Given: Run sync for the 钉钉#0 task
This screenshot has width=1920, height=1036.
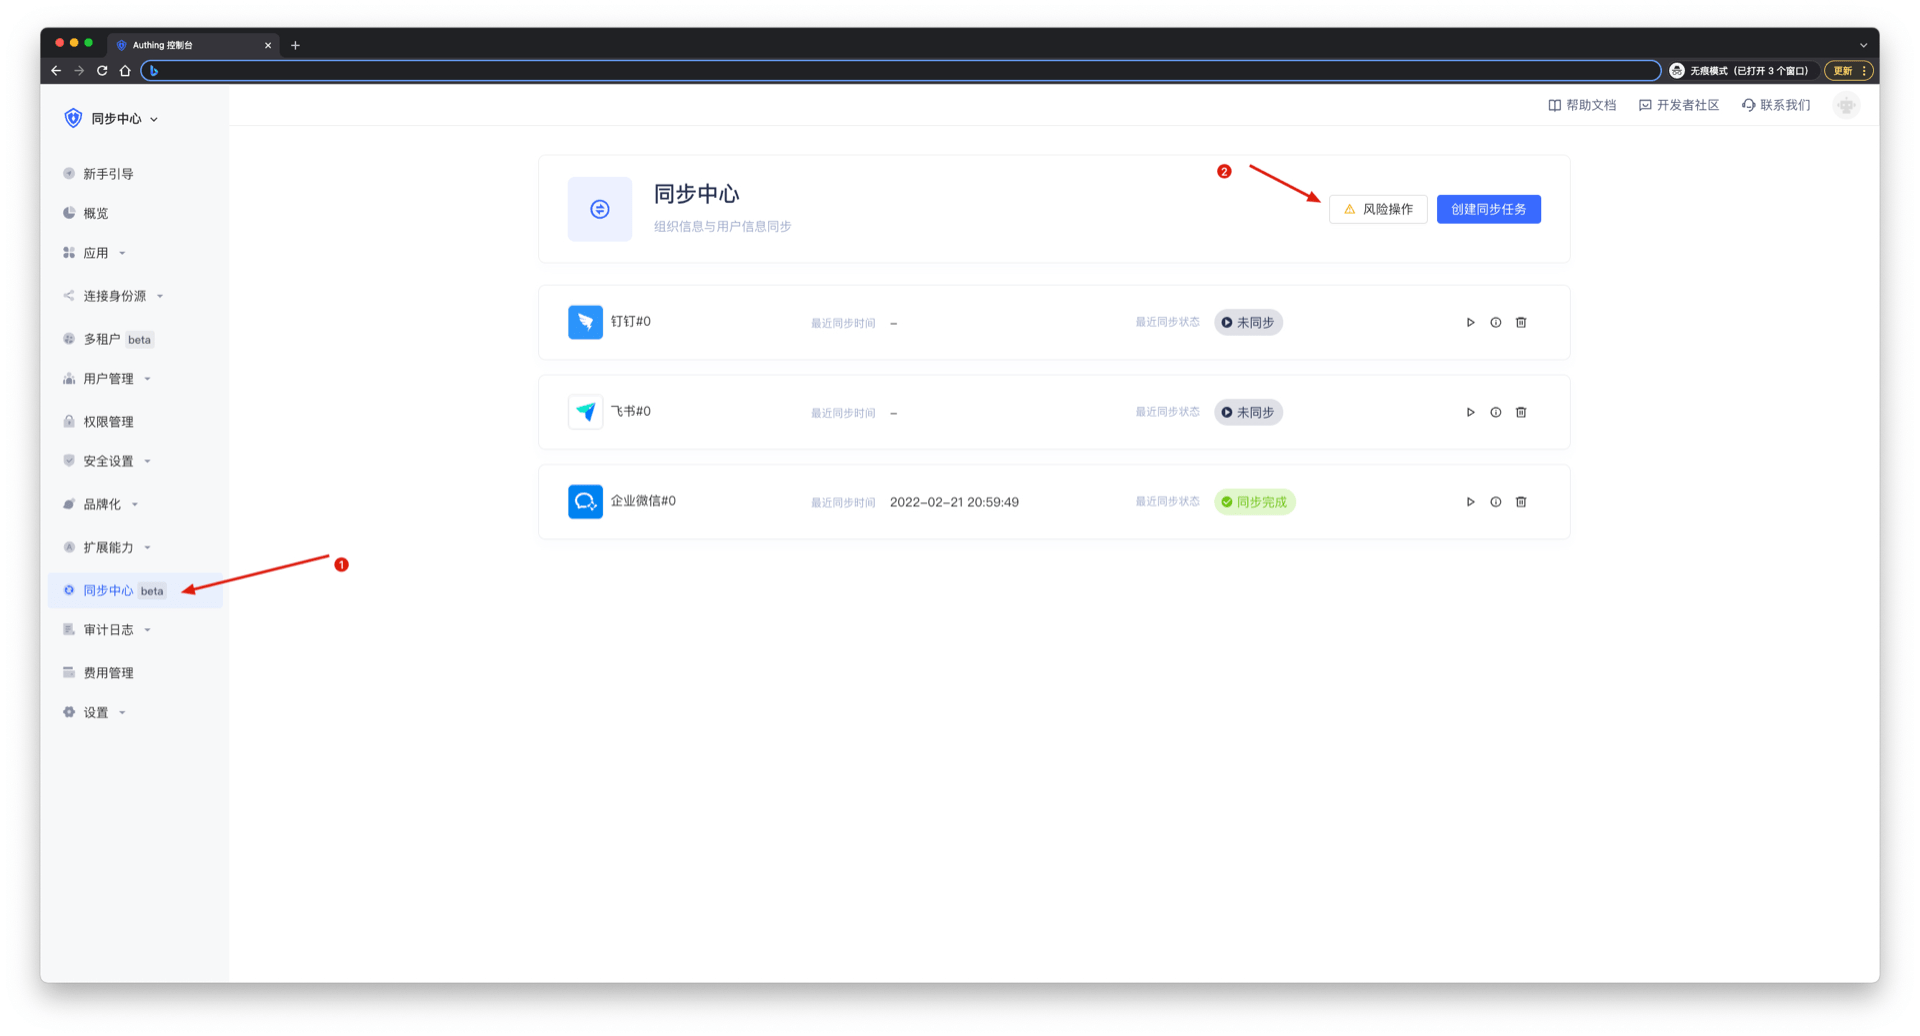Looking at the screenshot, I should (x=1470, y=323).
